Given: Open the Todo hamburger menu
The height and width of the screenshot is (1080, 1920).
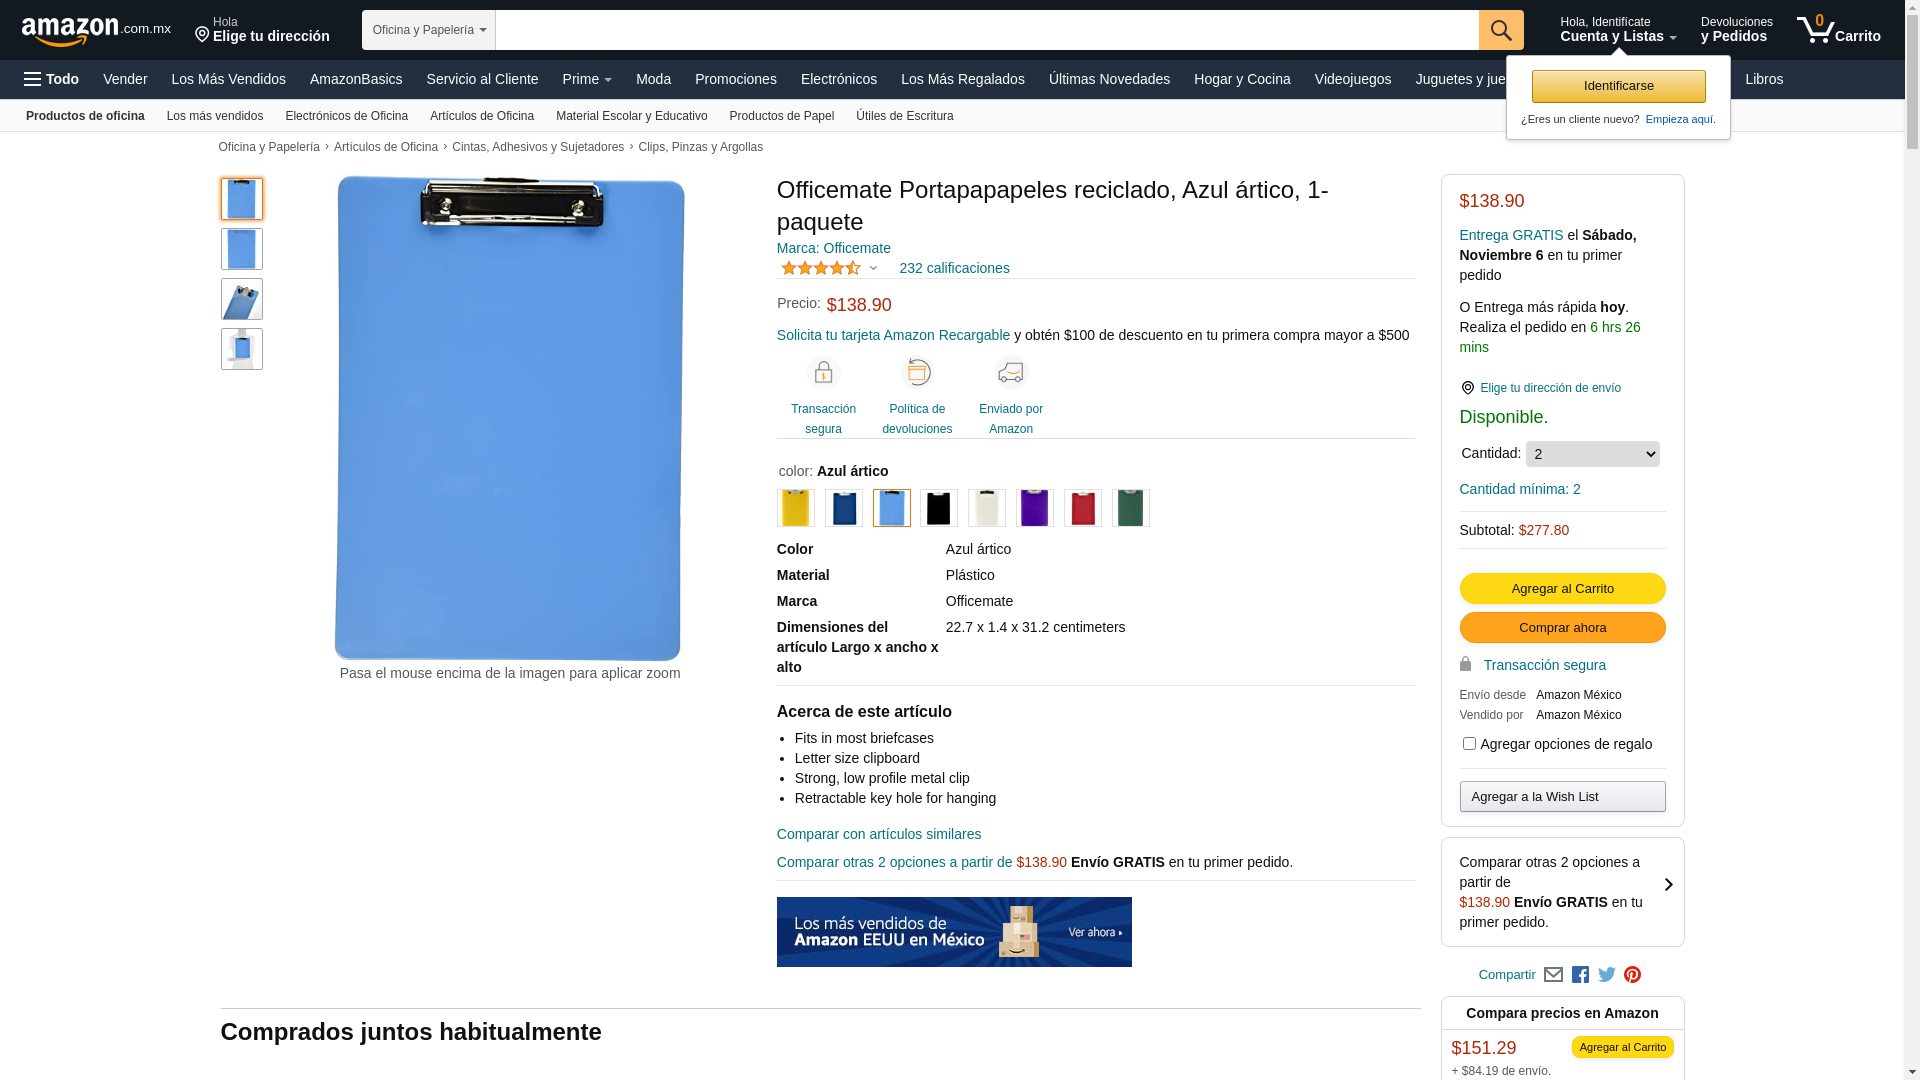Looking at the screenshot, I should 51,79.
